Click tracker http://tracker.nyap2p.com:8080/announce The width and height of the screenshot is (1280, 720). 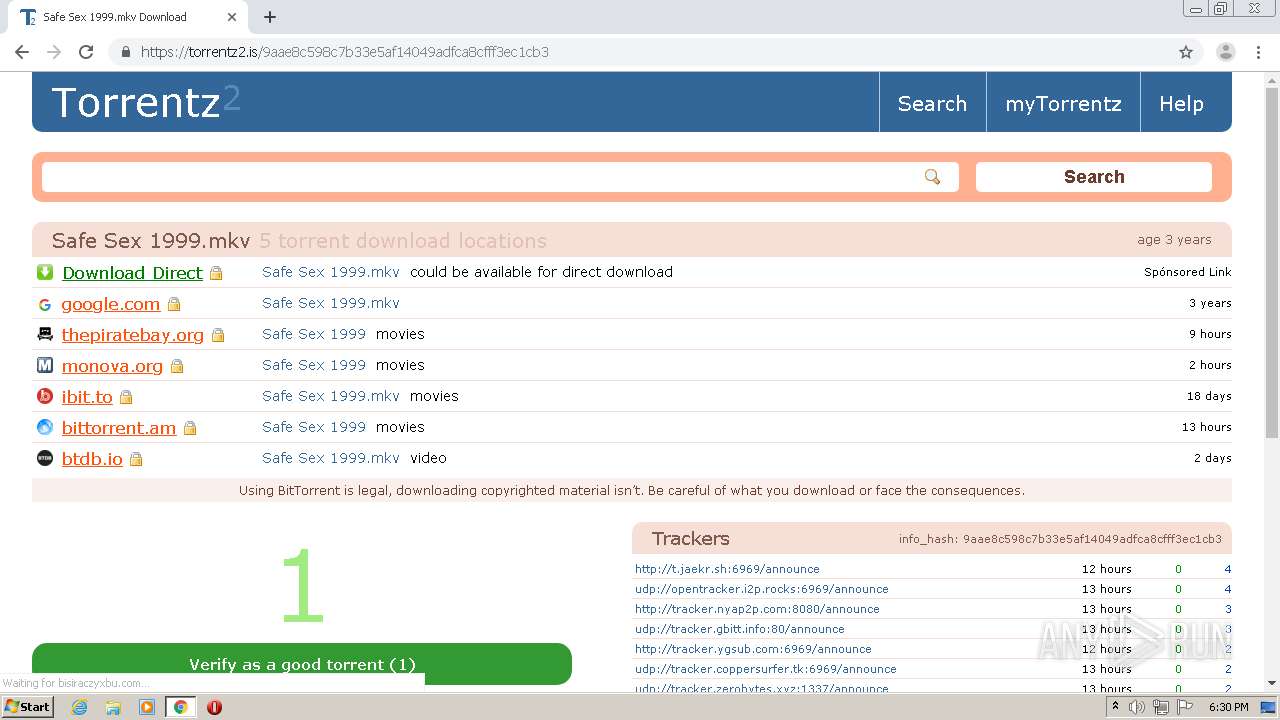point(757,609)
